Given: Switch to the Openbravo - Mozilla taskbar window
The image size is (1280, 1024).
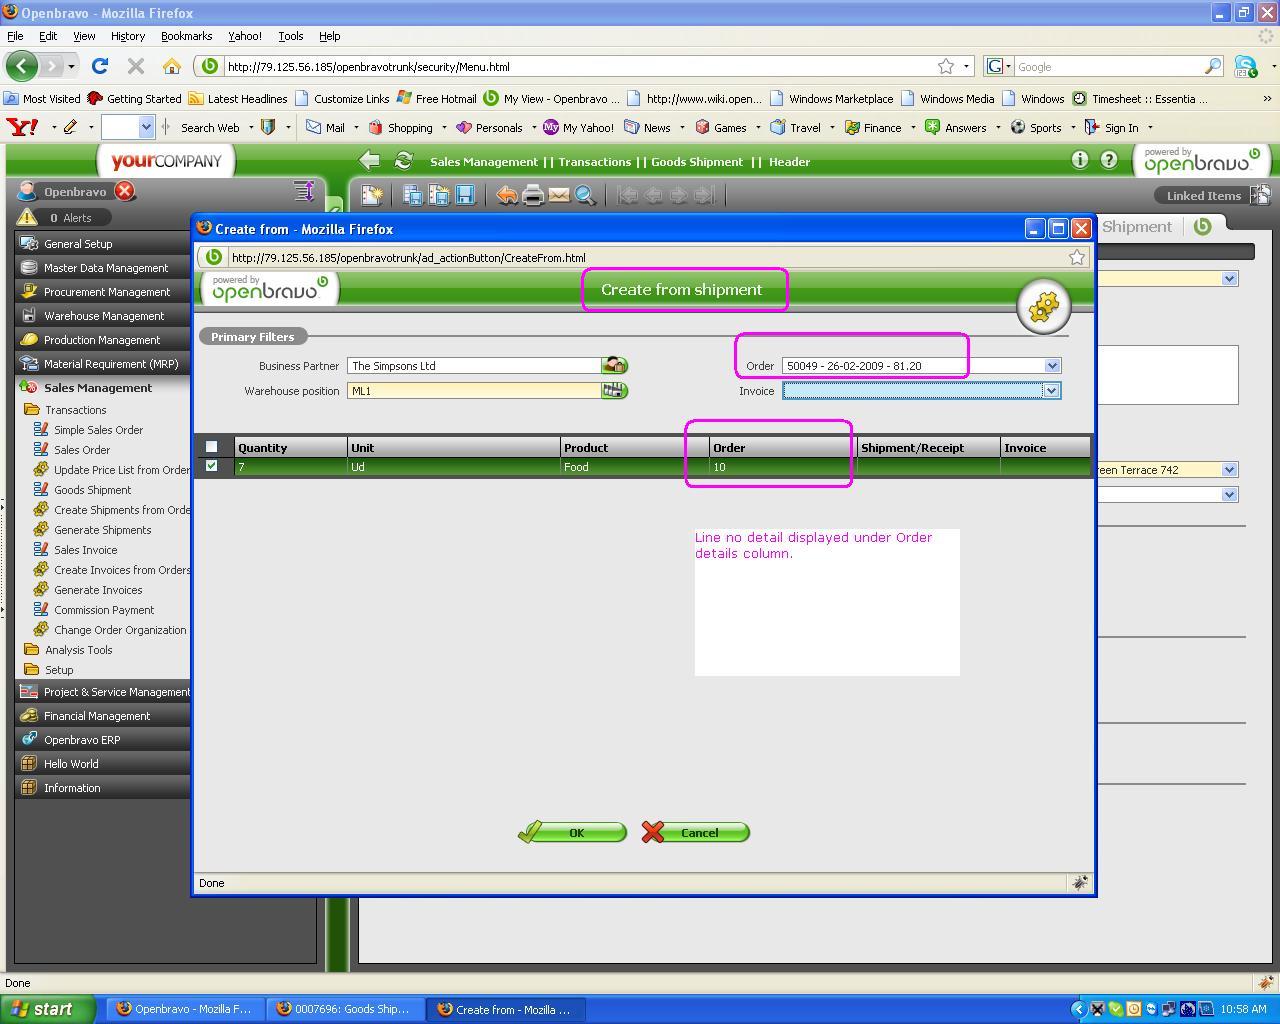Looking at the screenshot, I should tap(185, 1009).
